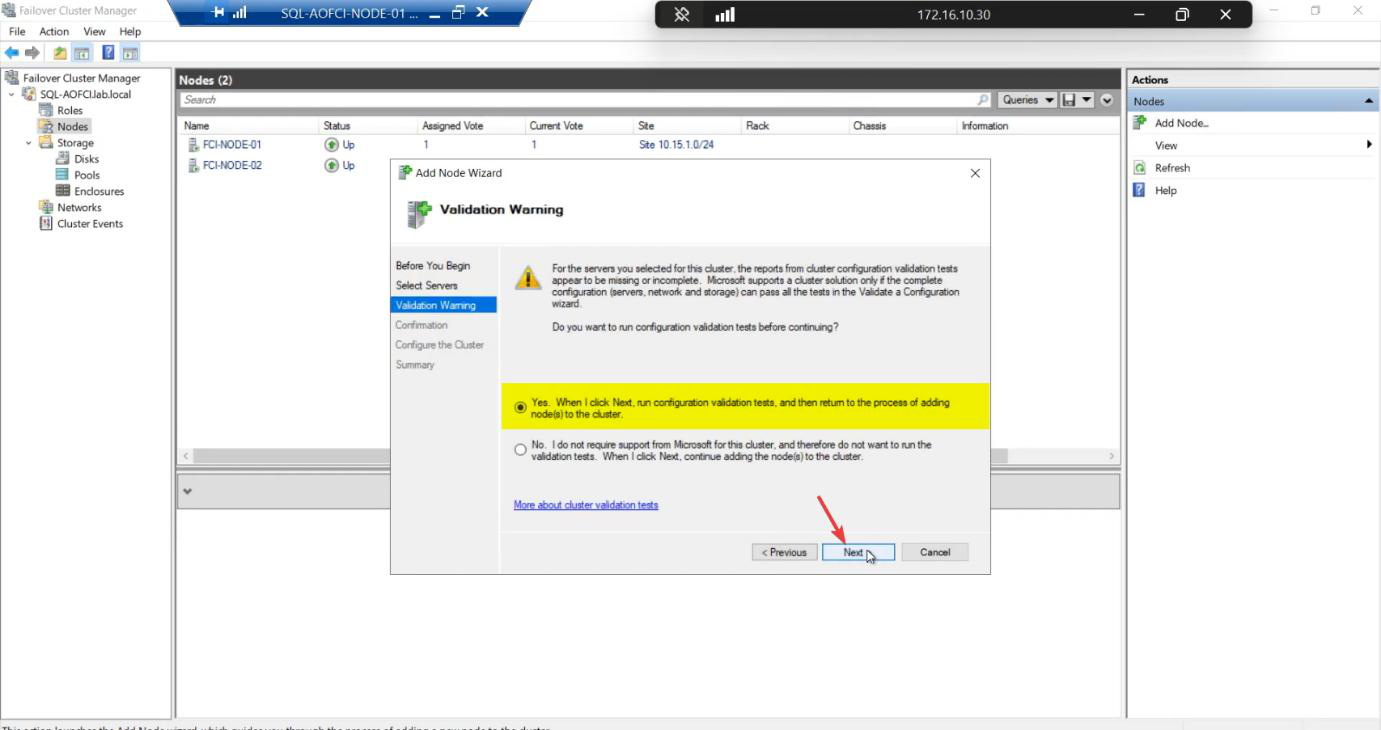1381x730 pixels.
Task: Select the Roles item in the tree
Action: 70,110
